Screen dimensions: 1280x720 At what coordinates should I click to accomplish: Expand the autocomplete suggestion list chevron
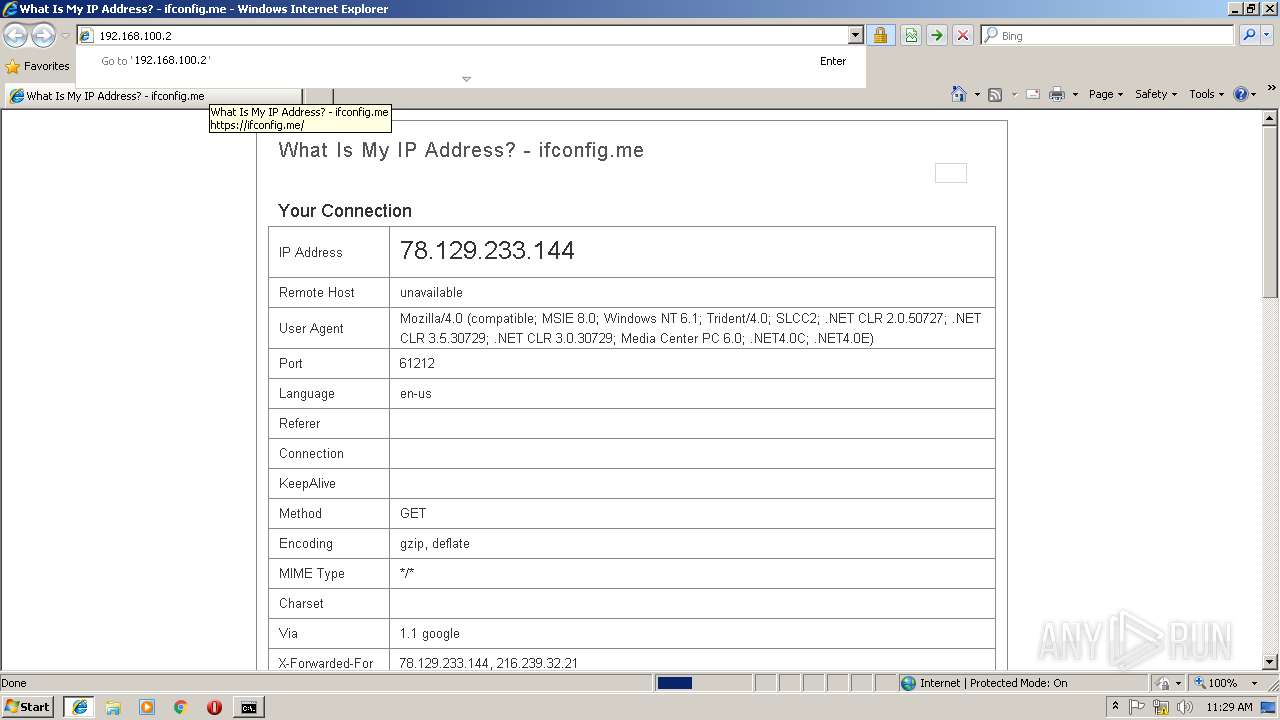(x=466, y=79)
